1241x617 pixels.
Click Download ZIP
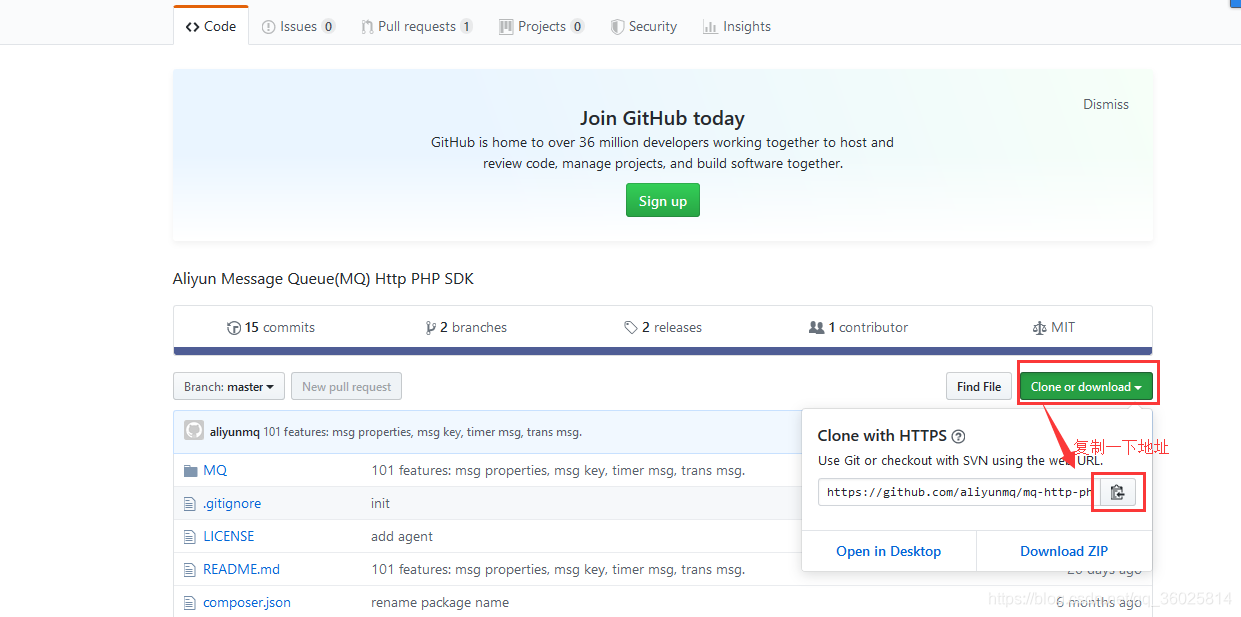pyautogui.click(x=1064, y=551)
